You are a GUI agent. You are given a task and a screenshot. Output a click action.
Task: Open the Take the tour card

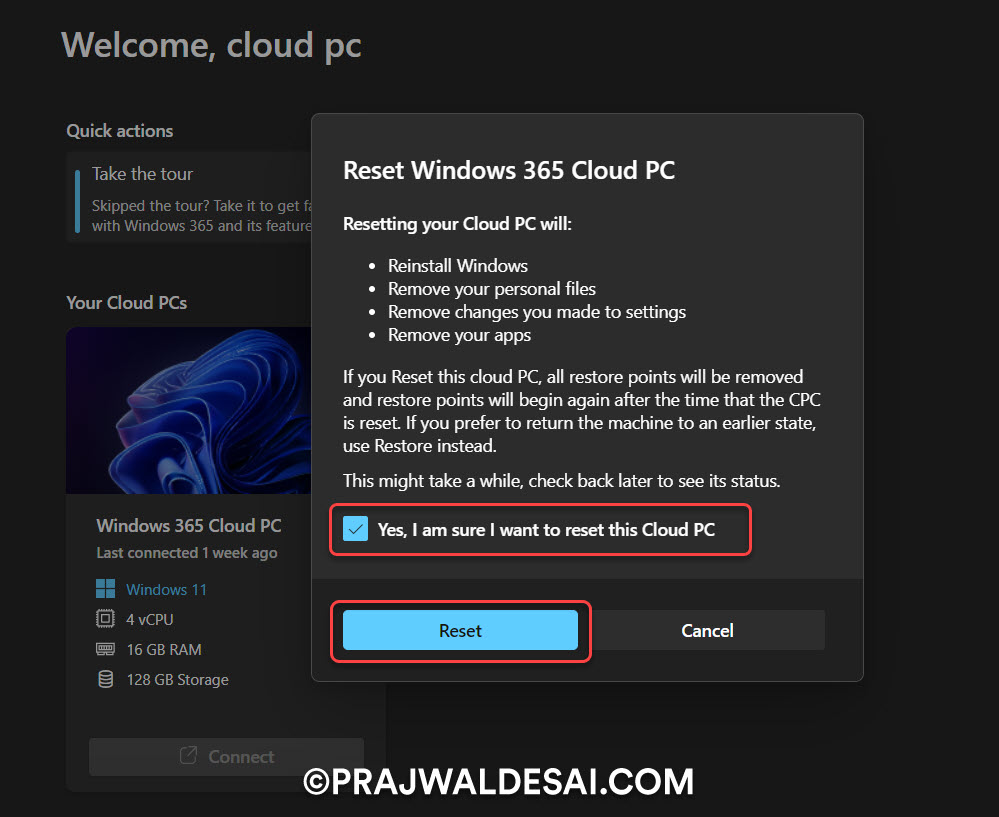[x=189, y=198]
